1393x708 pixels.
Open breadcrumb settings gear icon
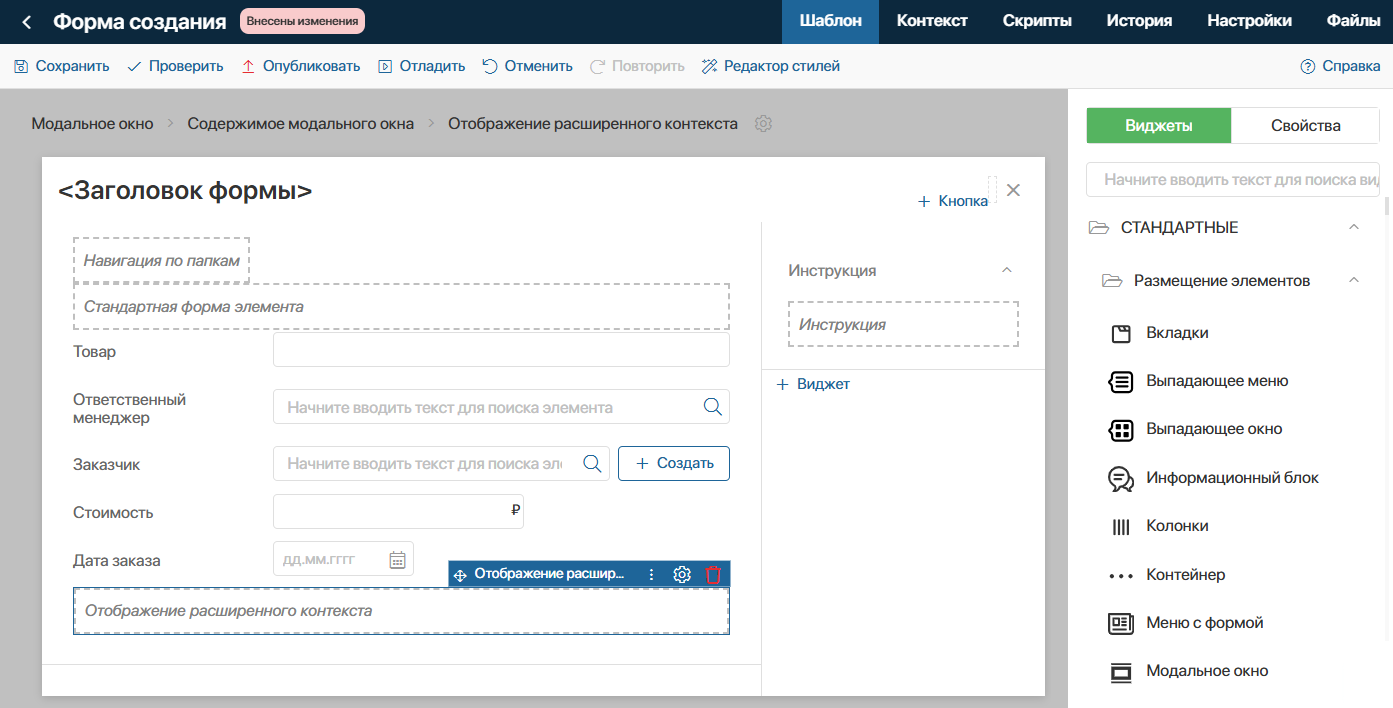(x=763, y=124)
